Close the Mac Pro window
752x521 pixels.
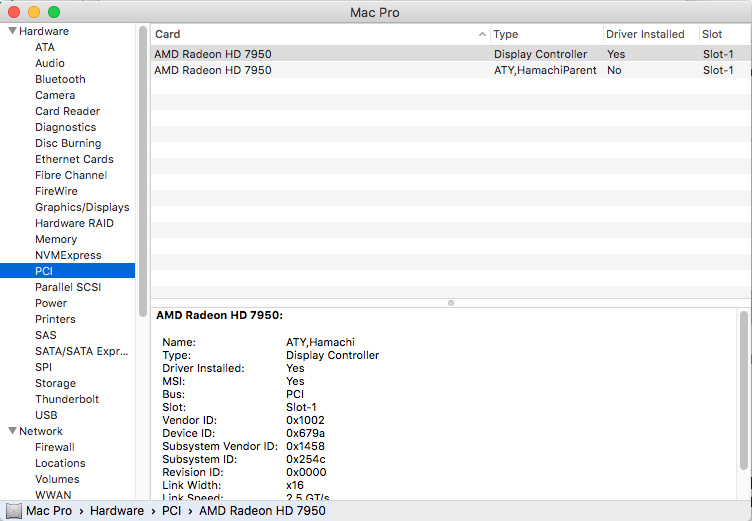click(x=14, y=12)
